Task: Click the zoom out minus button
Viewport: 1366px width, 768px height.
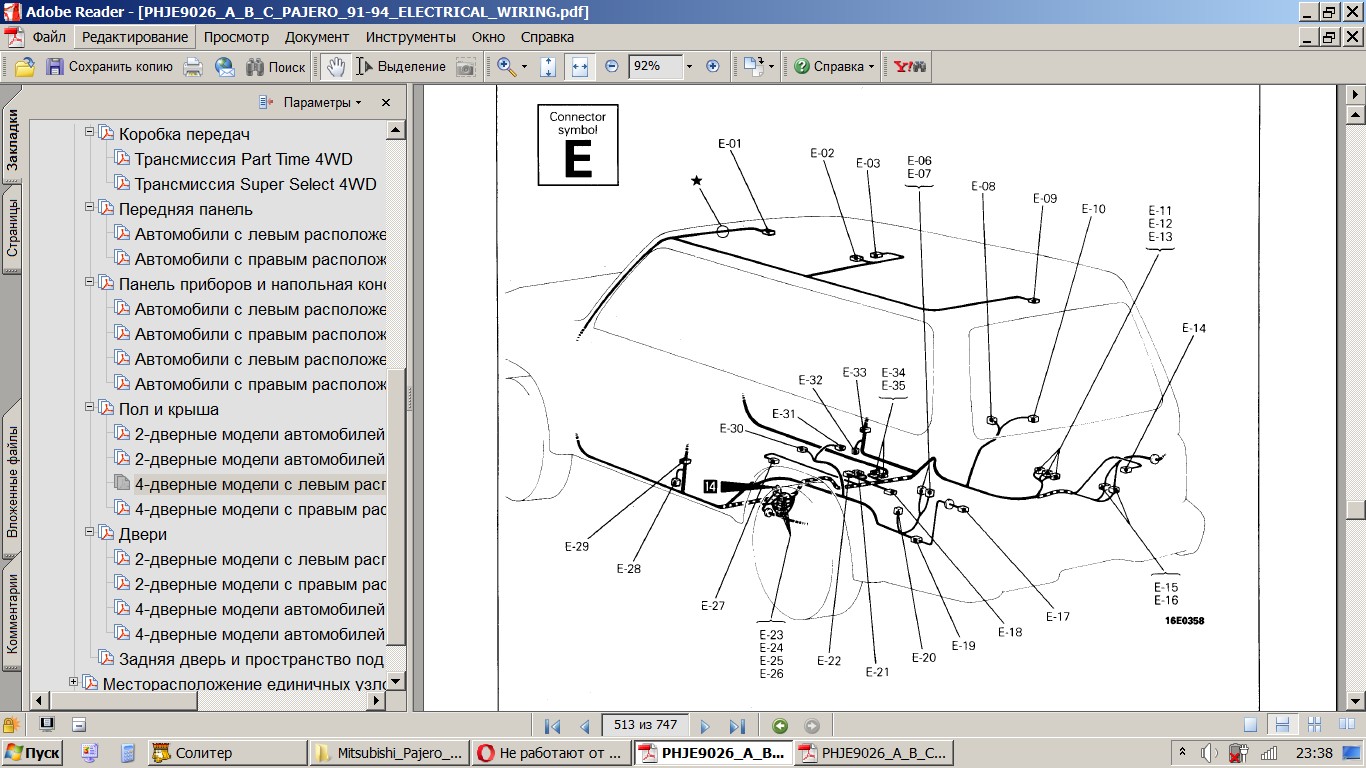Action: [612, 66]
